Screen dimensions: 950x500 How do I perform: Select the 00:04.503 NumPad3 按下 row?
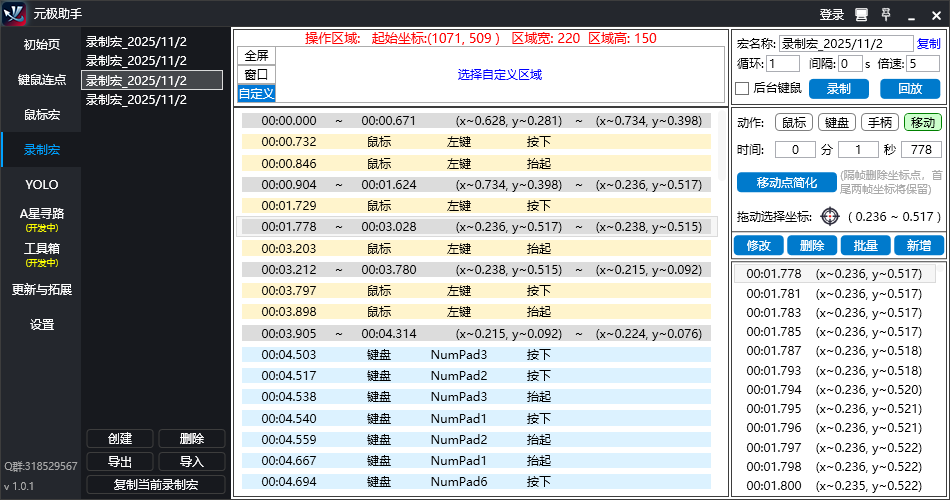point(476,355)
